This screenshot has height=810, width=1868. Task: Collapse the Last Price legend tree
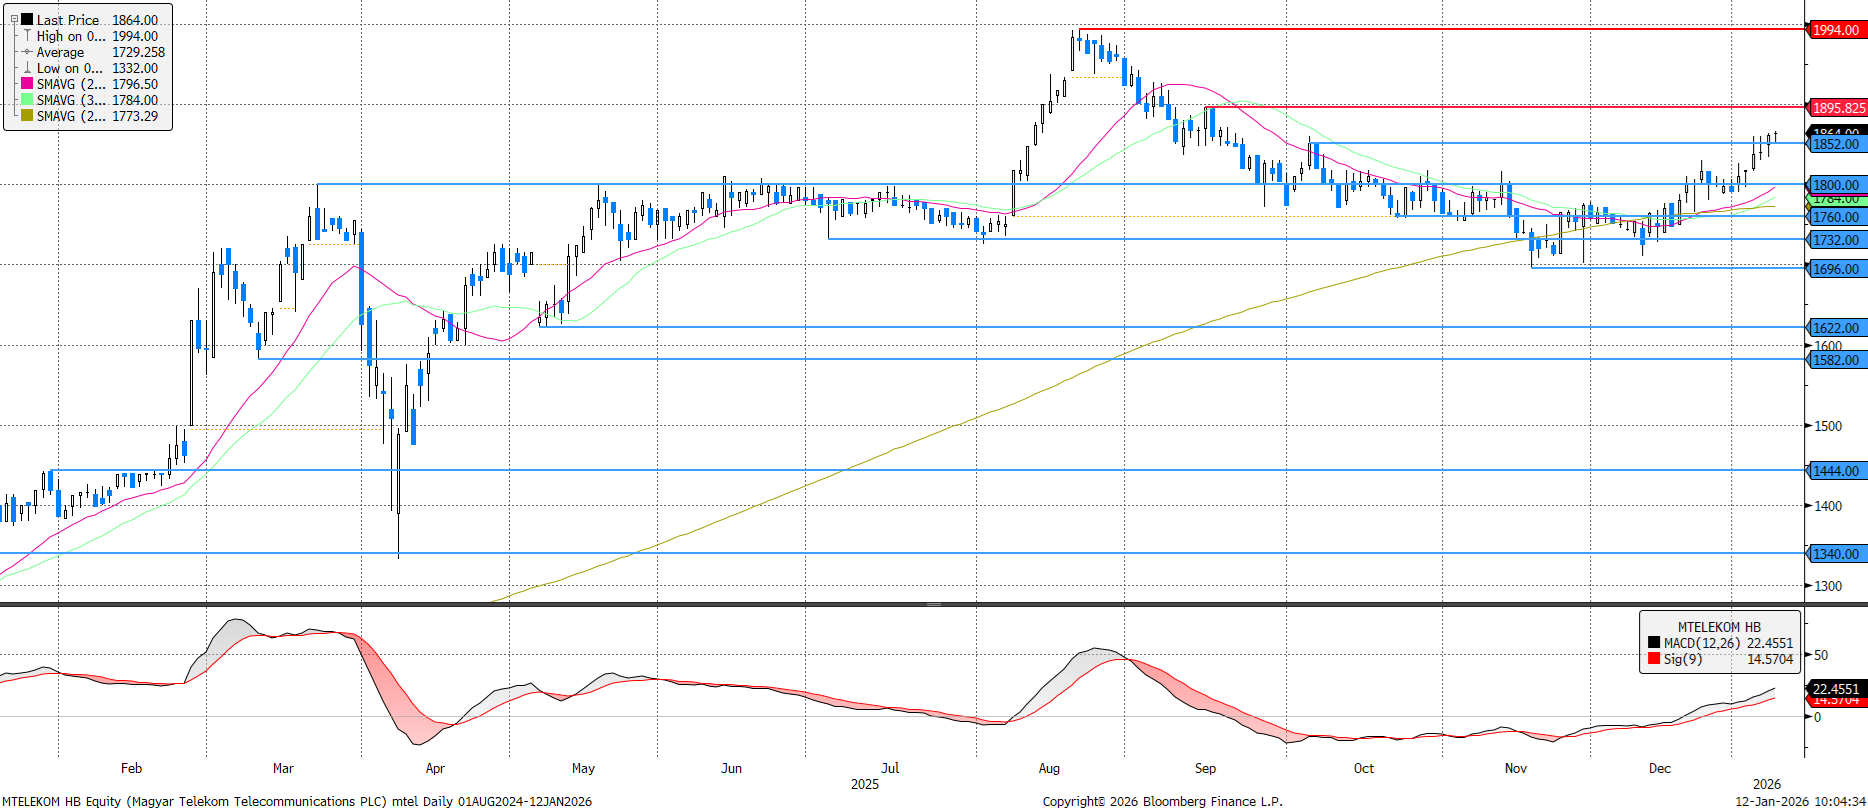[x=14, y=20]
